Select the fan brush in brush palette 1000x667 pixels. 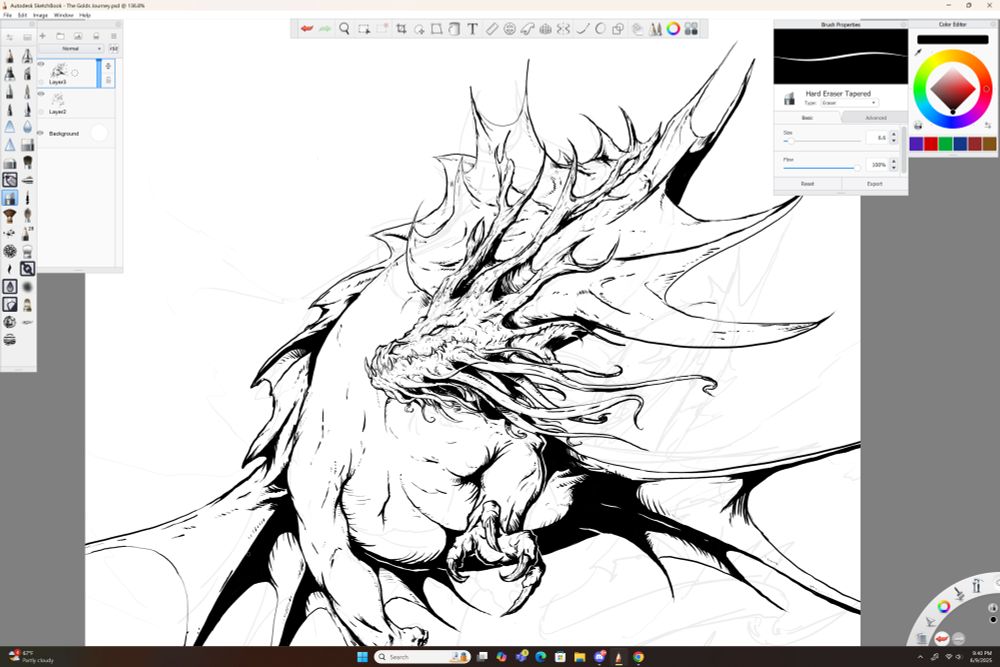click(x=10, y=216)
